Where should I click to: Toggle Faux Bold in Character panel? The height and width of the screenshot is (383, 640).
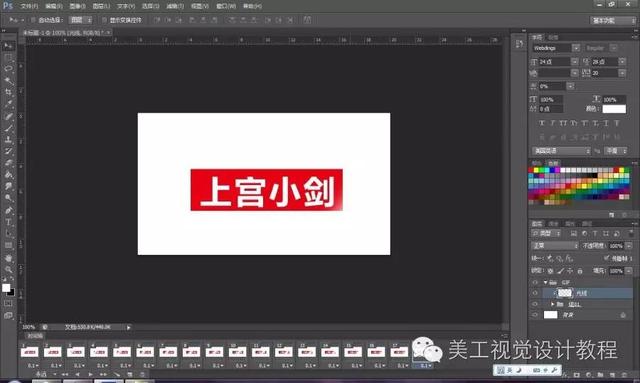(x=542, y=123)
